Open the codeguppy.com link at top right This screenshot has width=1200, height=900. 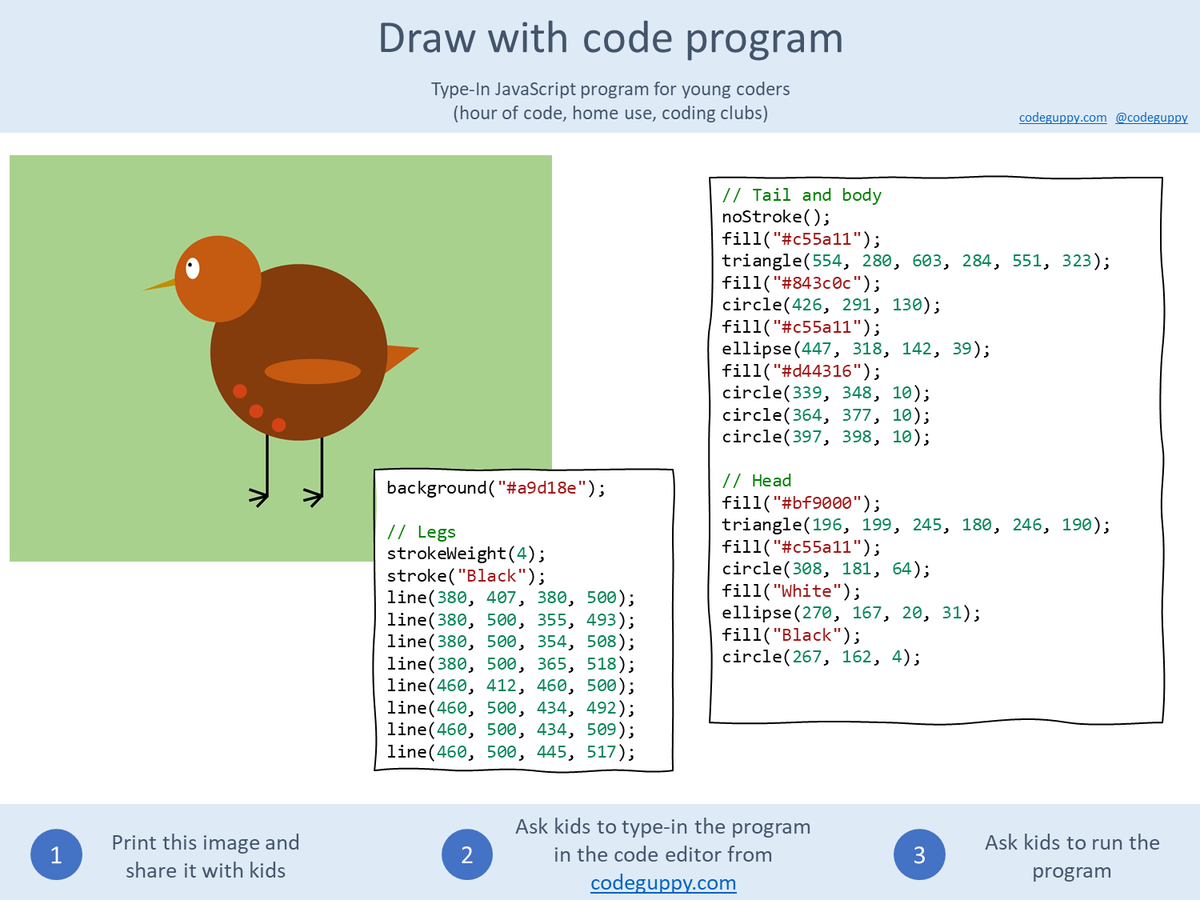[1062, 117]
